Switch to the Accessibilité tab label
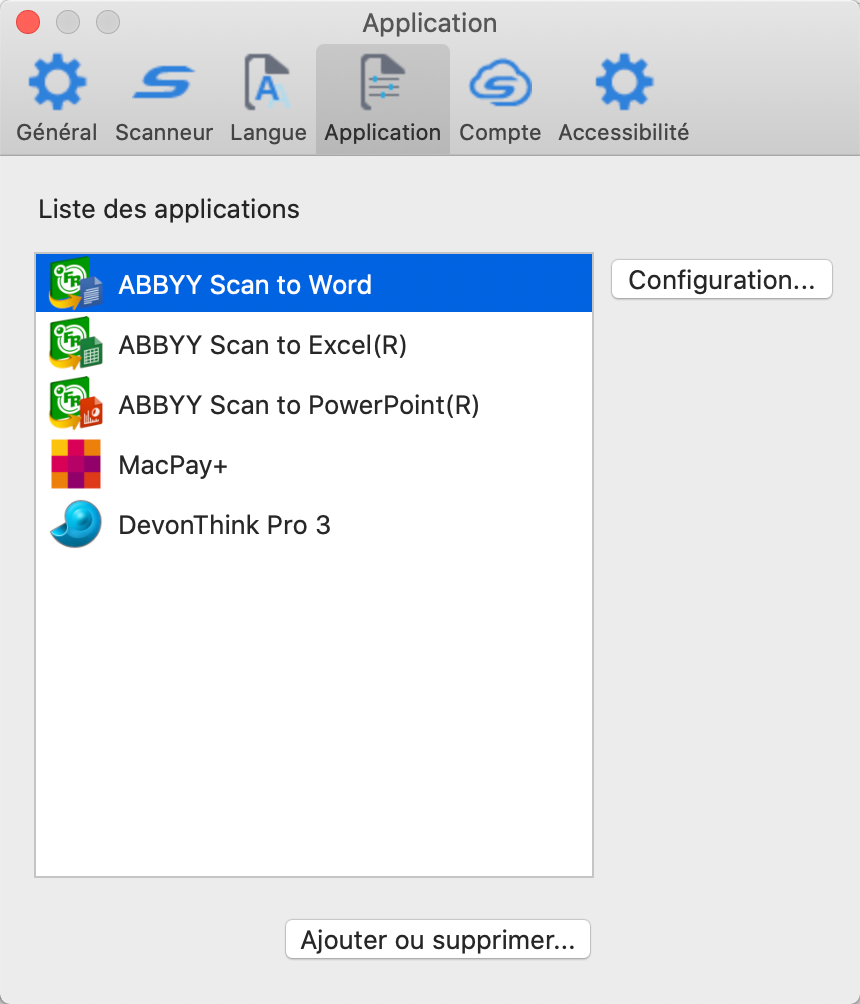Screen dimensions: 860x1004 click(624, 133)
